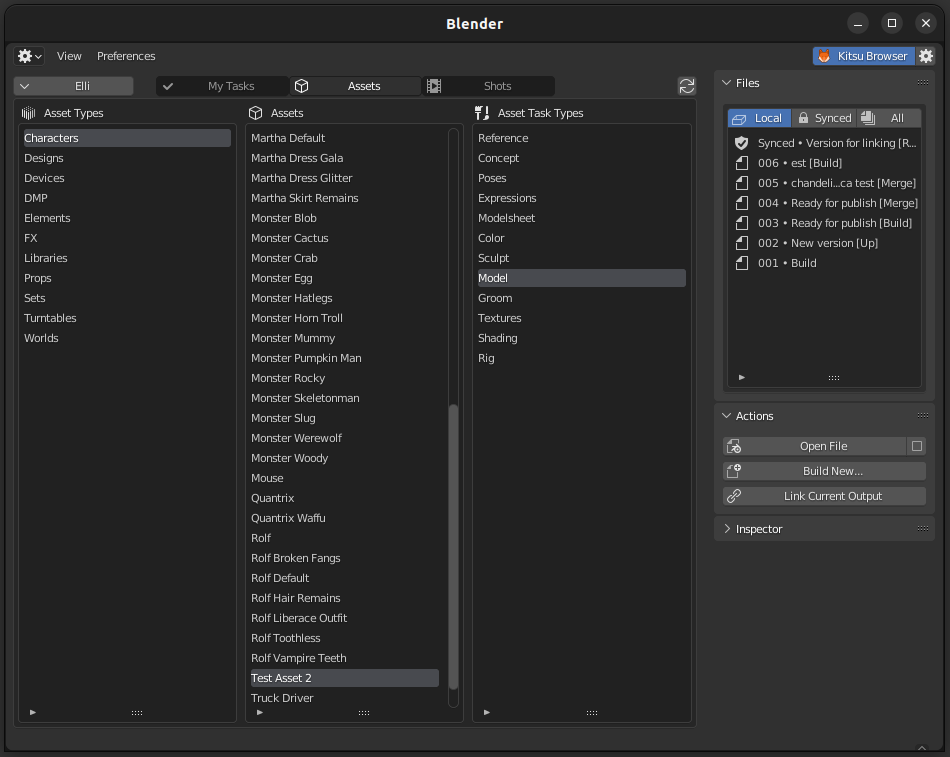
Task: Expand filter triangle under Asset Task Types
Action: point(487,712)
